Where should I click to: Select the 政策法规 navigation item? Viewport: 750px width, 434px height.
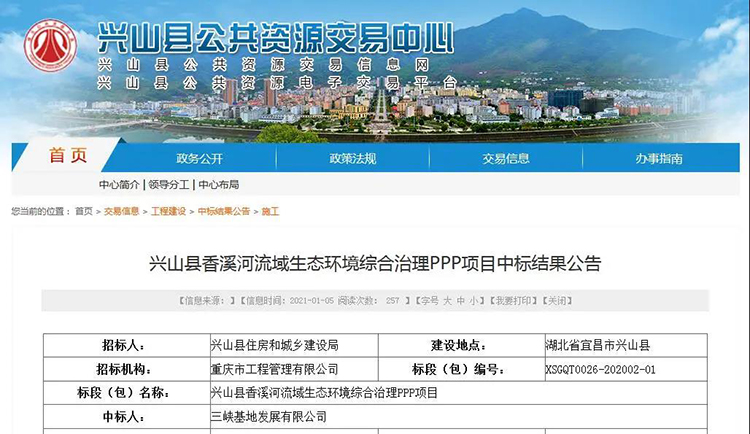[x=353, y=158]
